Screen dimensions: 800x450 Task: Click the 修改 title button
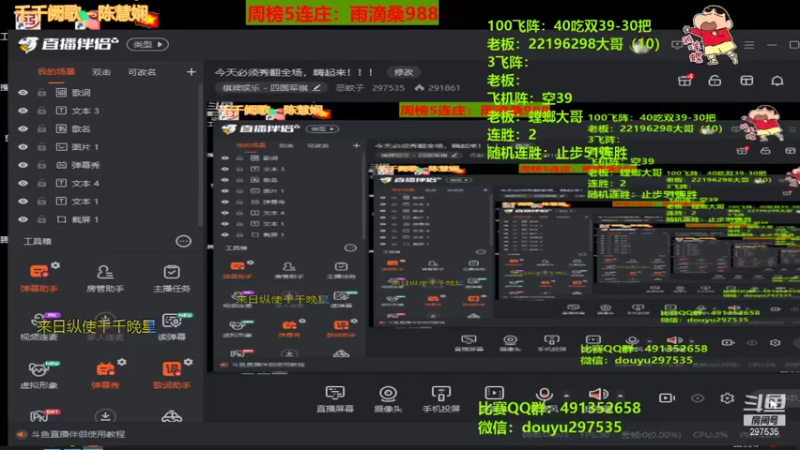pyautogui.click(x=404, y=72)
